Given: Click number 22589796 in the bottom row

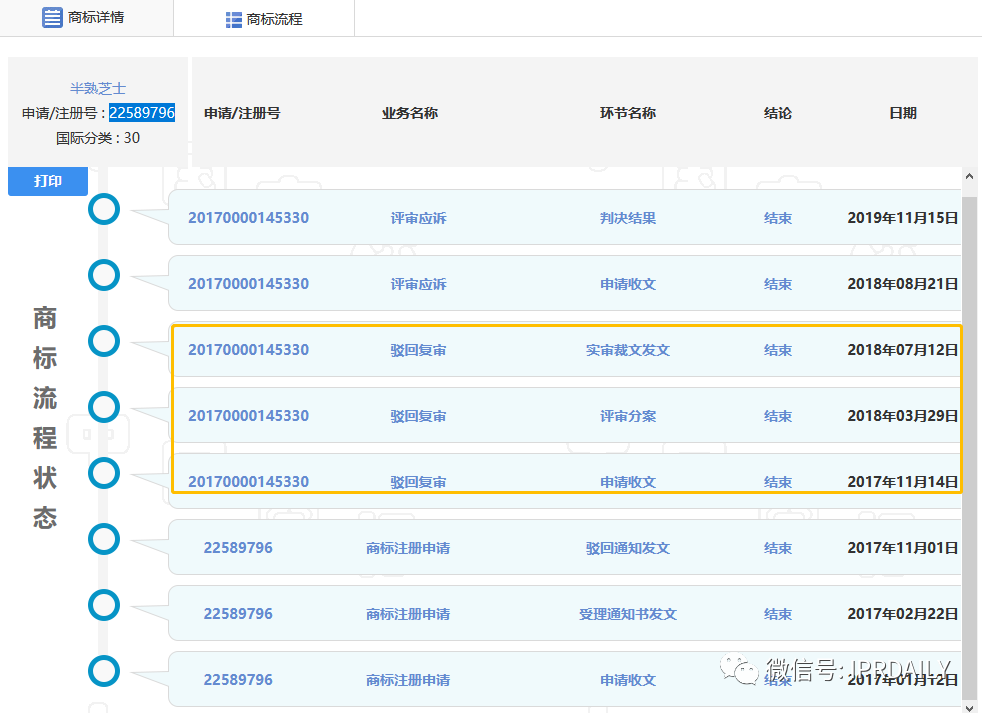Looking at the screenshot, I should (238, 680).
